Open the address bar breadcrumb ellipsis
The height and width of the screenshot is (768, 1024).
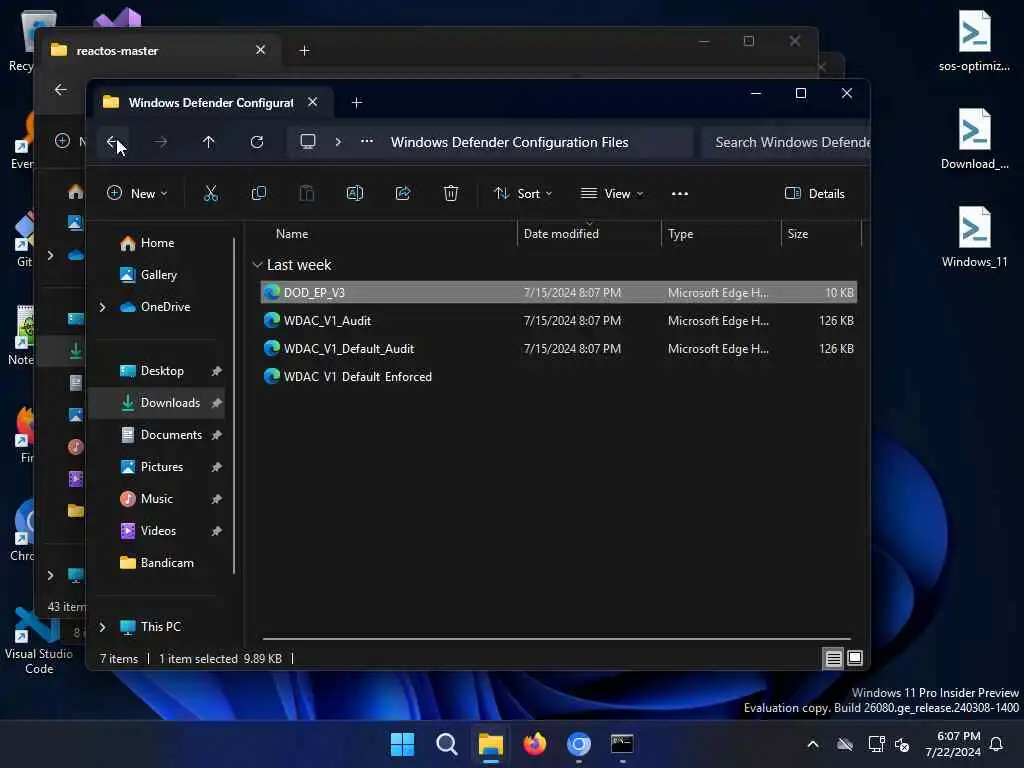(367, 141)
